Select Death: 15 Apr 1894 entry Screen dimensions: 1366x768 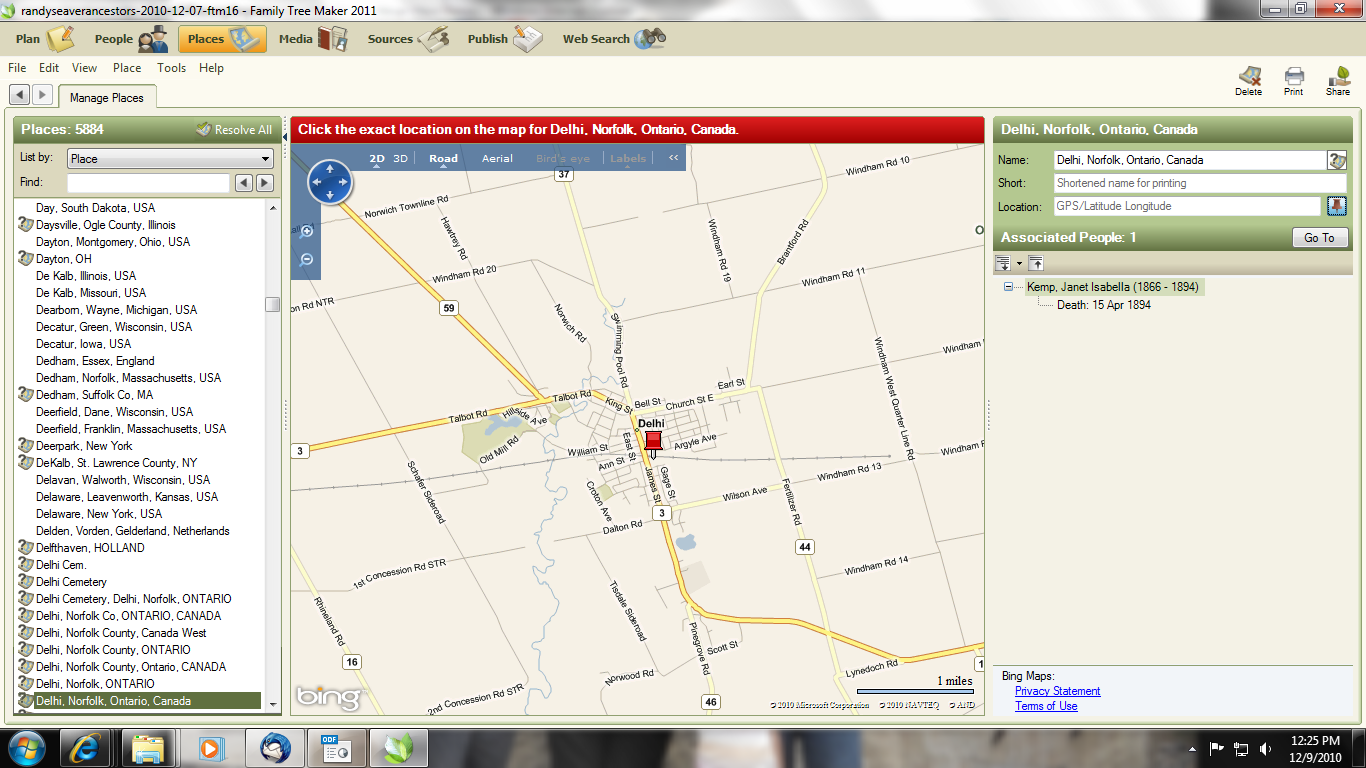(1104, 305)
